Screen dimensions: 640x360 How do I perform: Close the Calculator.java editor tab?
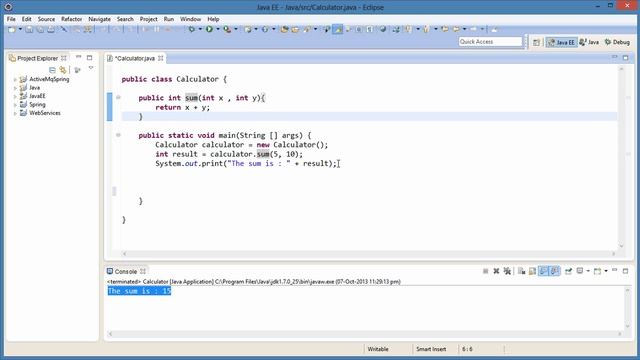tap(161, 58)
